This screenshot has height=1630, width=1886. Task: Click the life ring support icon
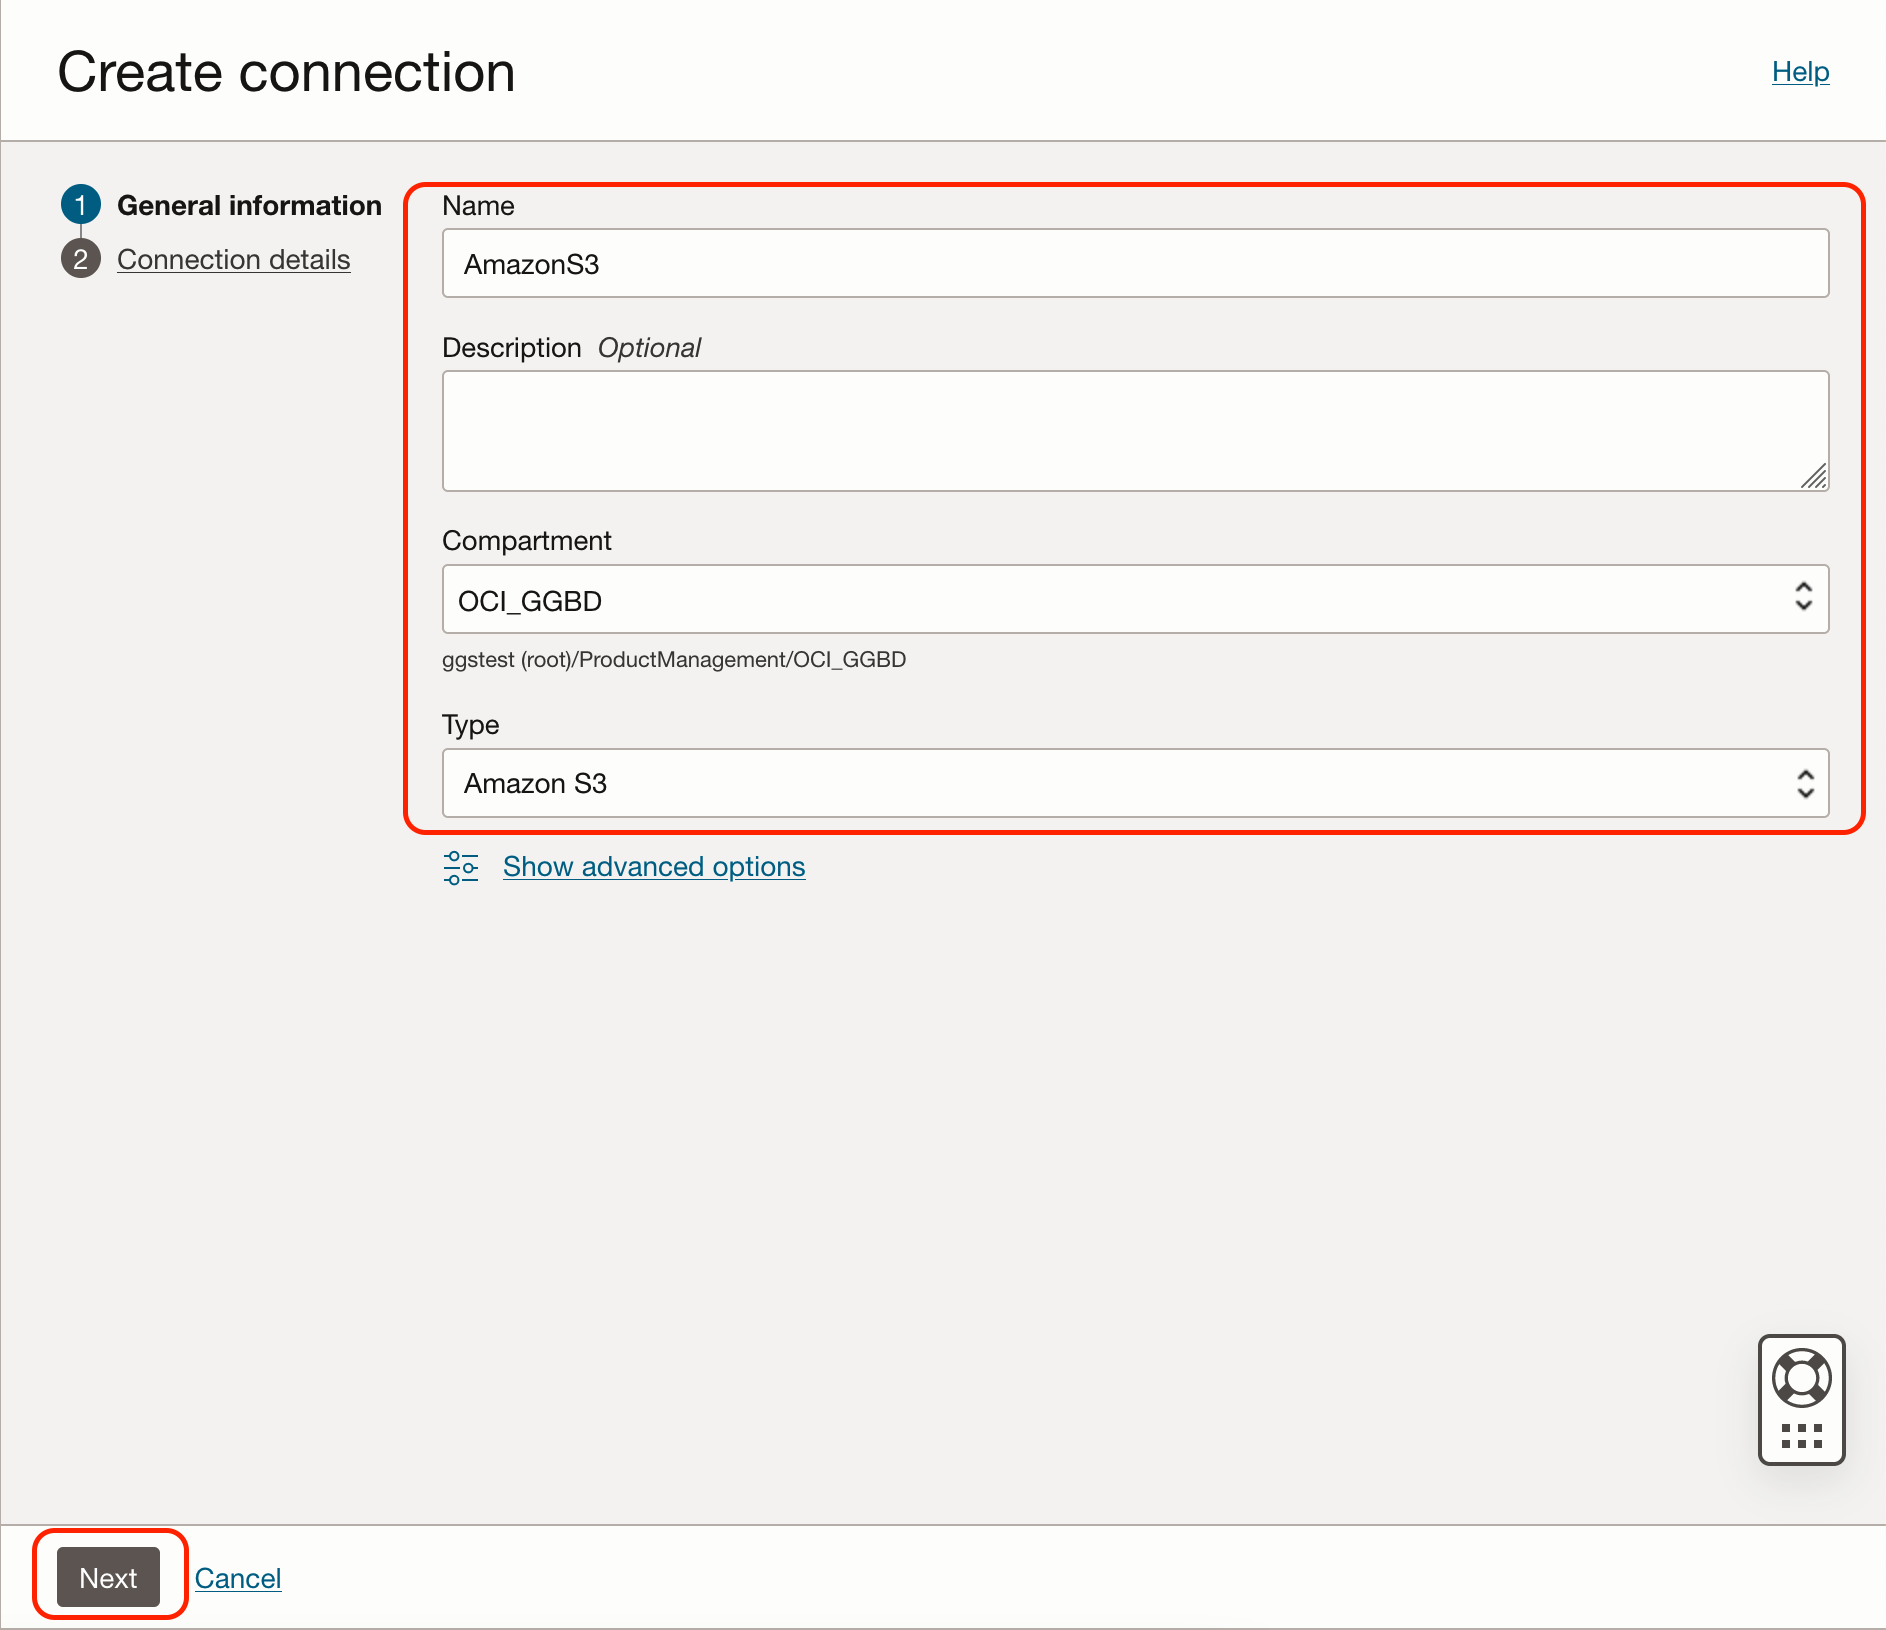[1801, 1378]
